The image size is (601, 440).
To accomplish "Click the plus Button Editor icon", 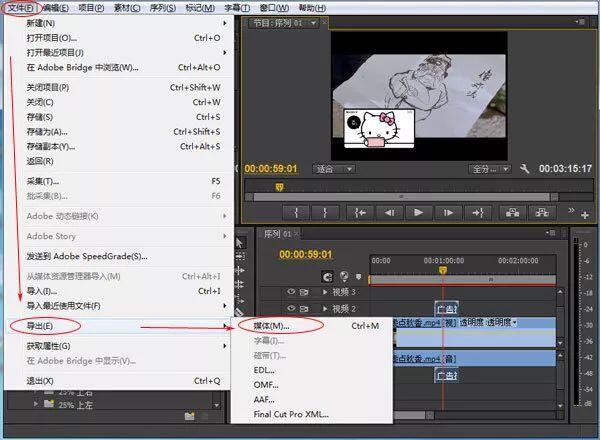I will tap(585, 215).
